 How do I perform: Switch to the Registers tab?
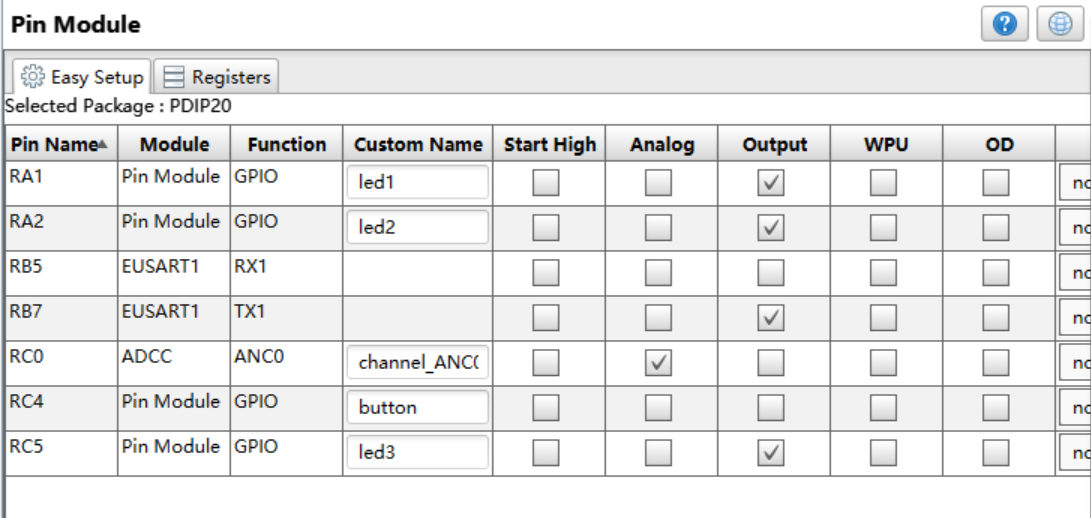(216, 77)
